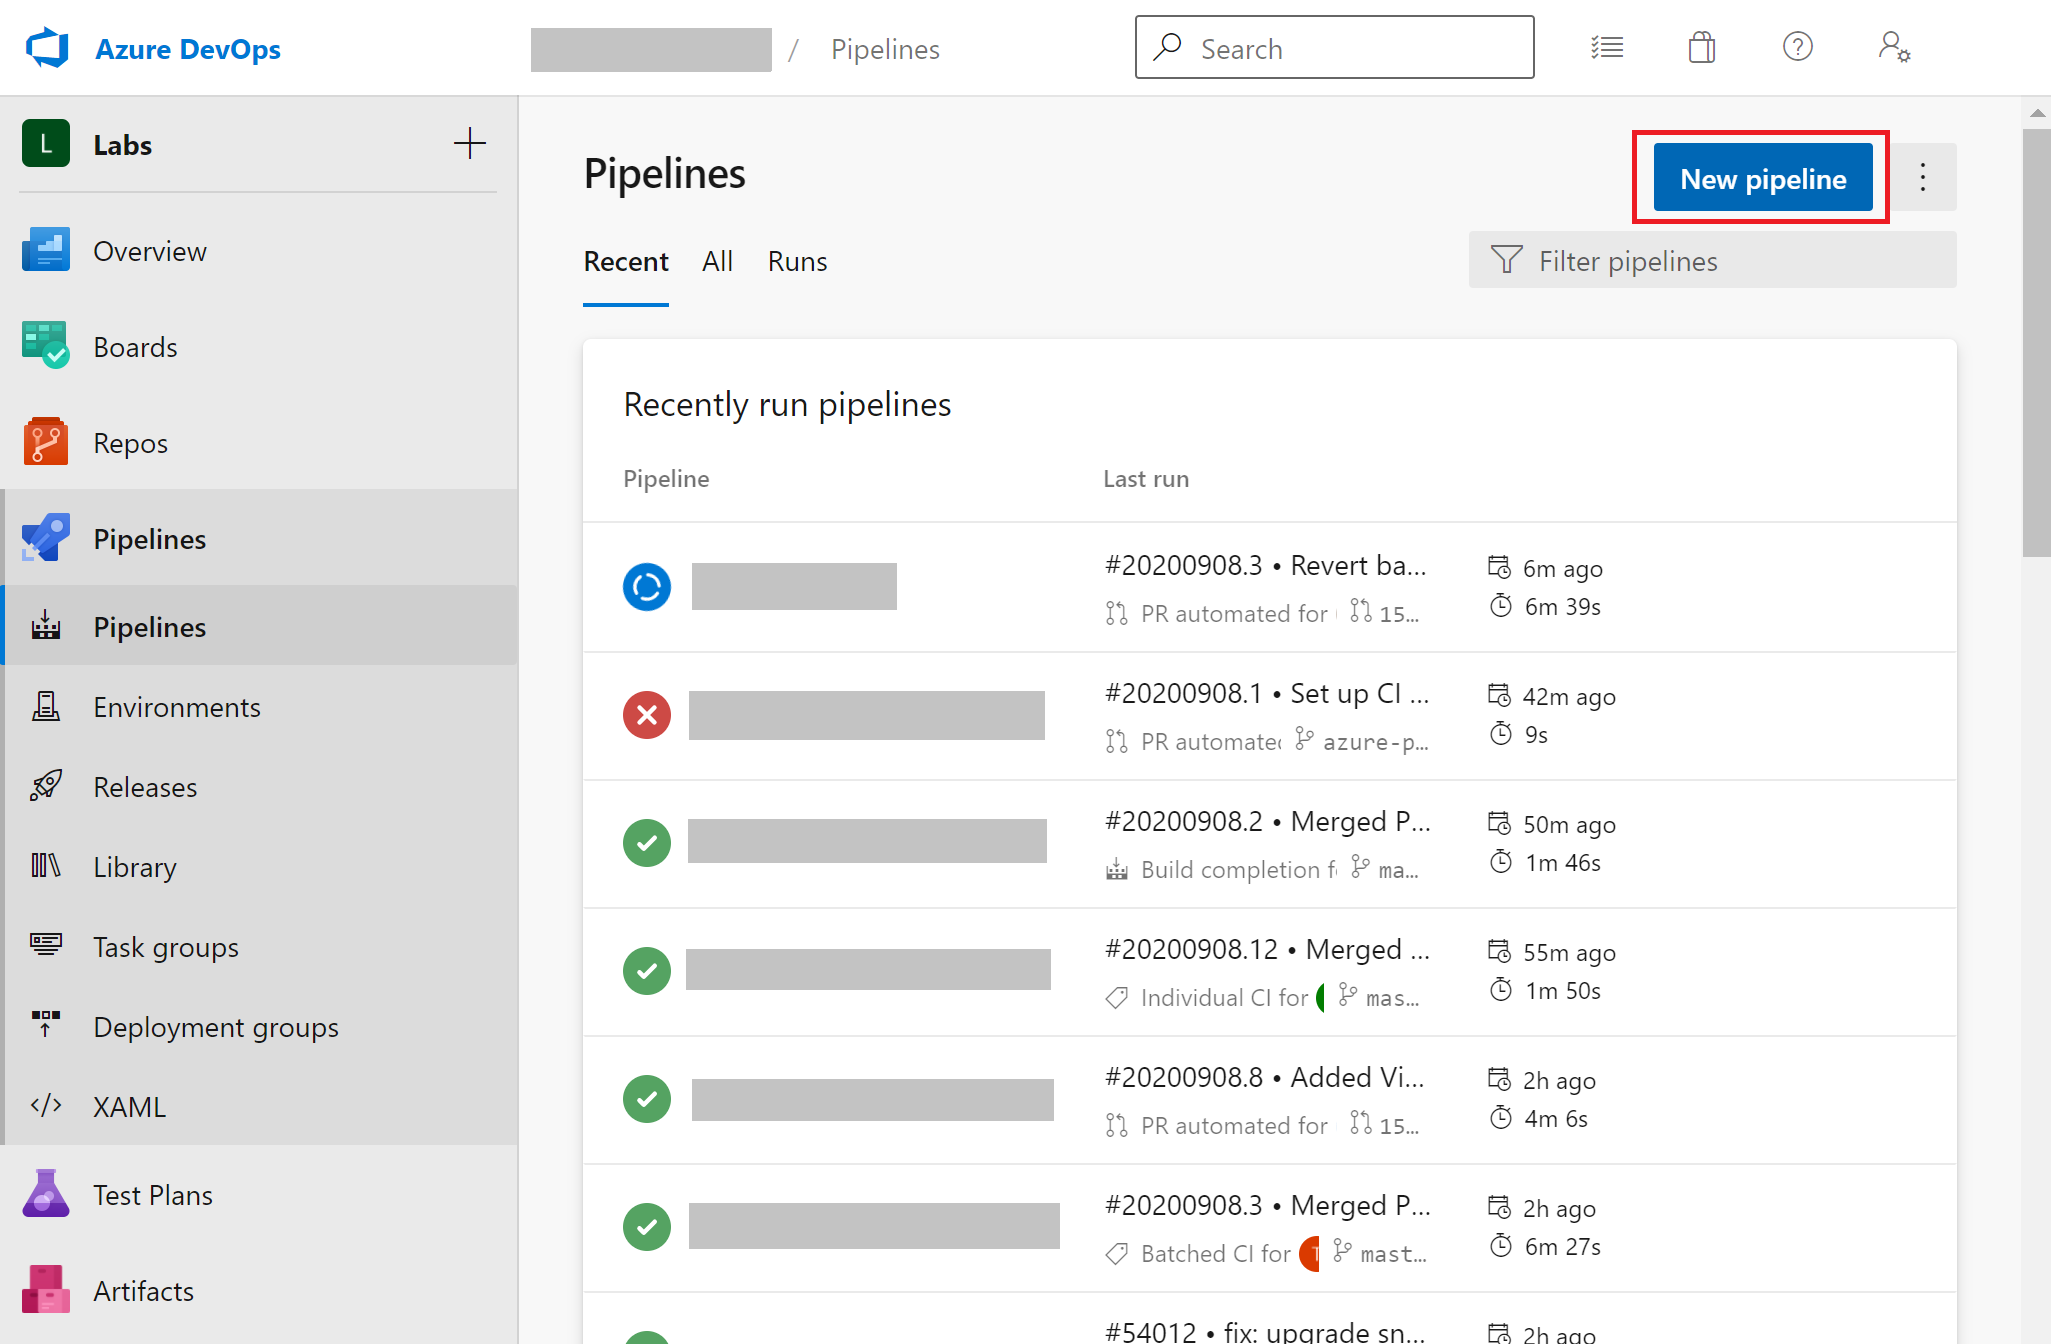Collapse the Pipelines hub group
This screenshot has height=1344, width=2051.
point(260,538)
